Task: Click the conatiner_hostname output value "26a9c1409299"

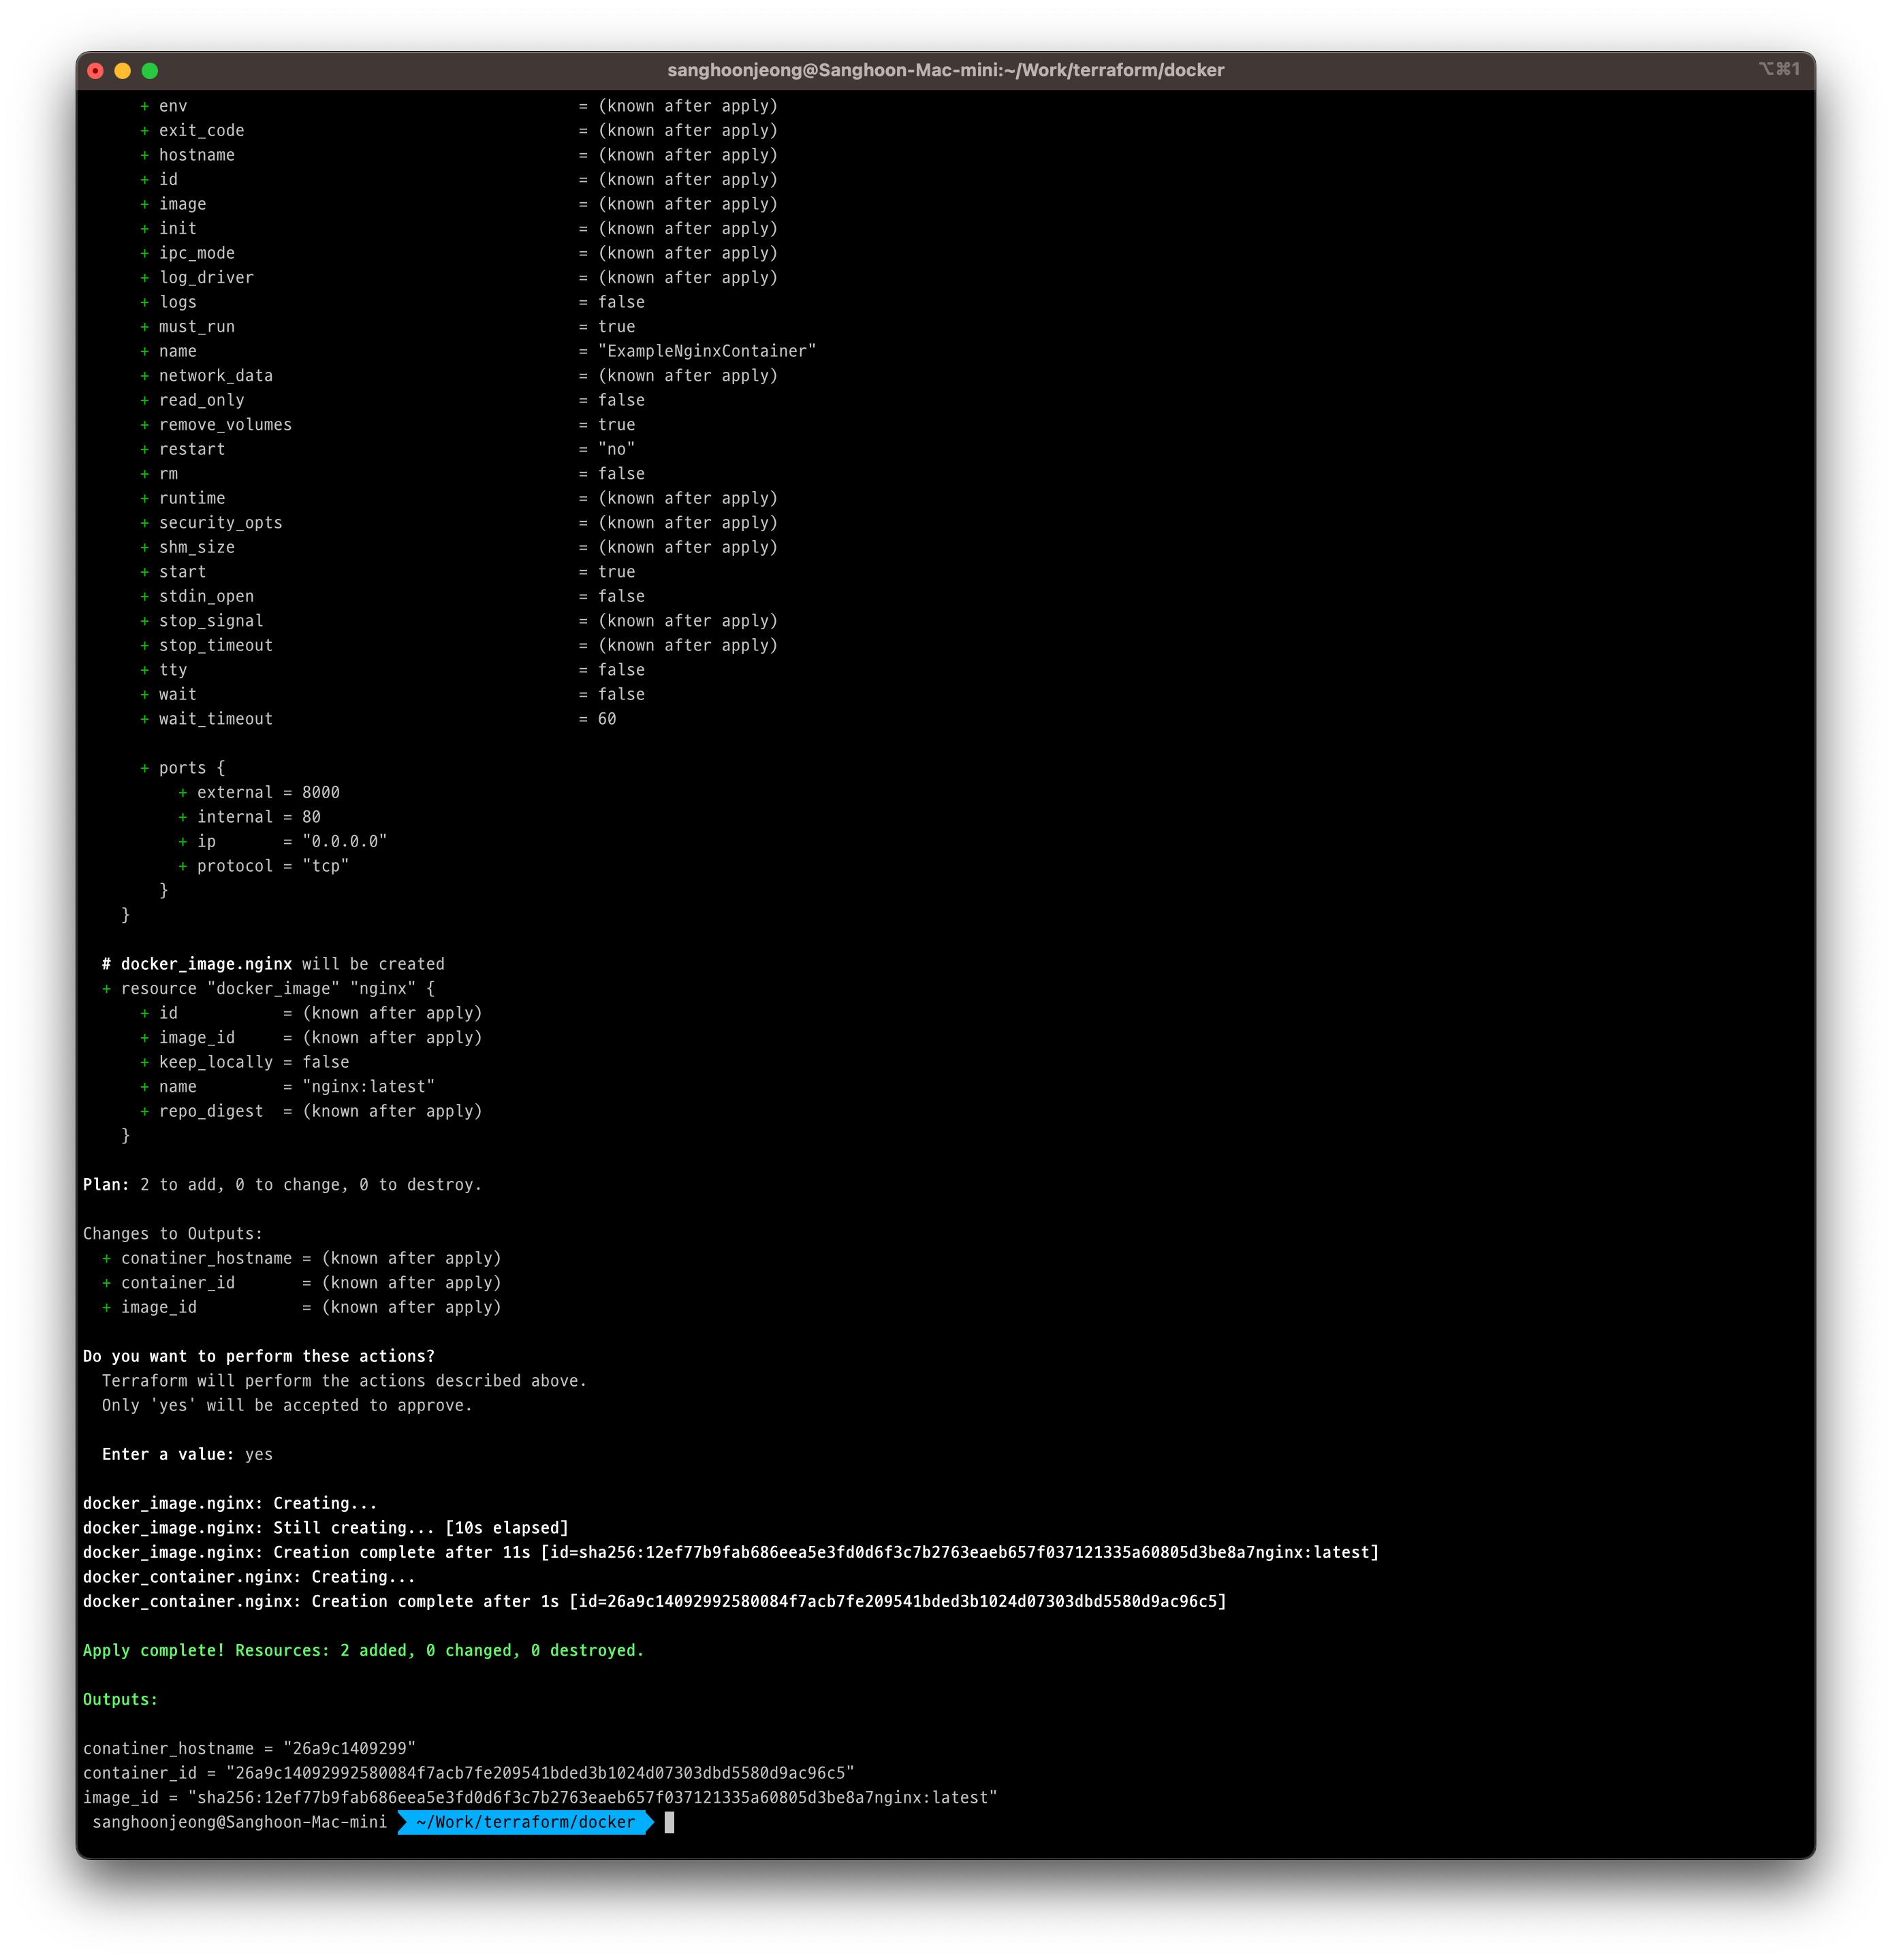Action: coord(349,1748)
